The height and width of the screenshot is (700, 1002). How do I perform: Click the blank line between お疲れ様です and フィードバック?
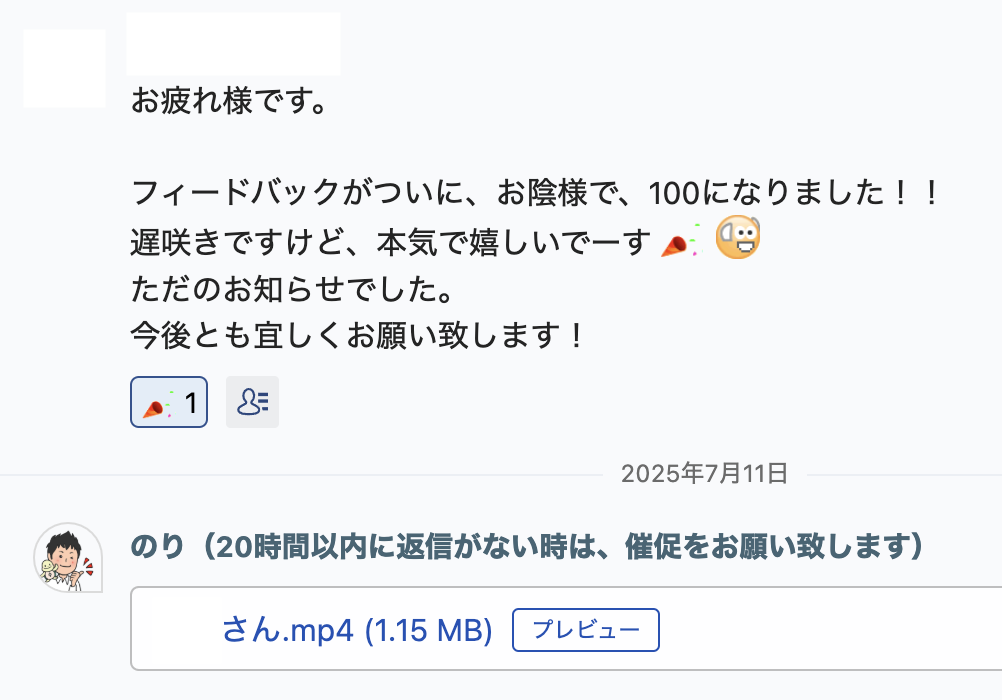tap(447, 147)
